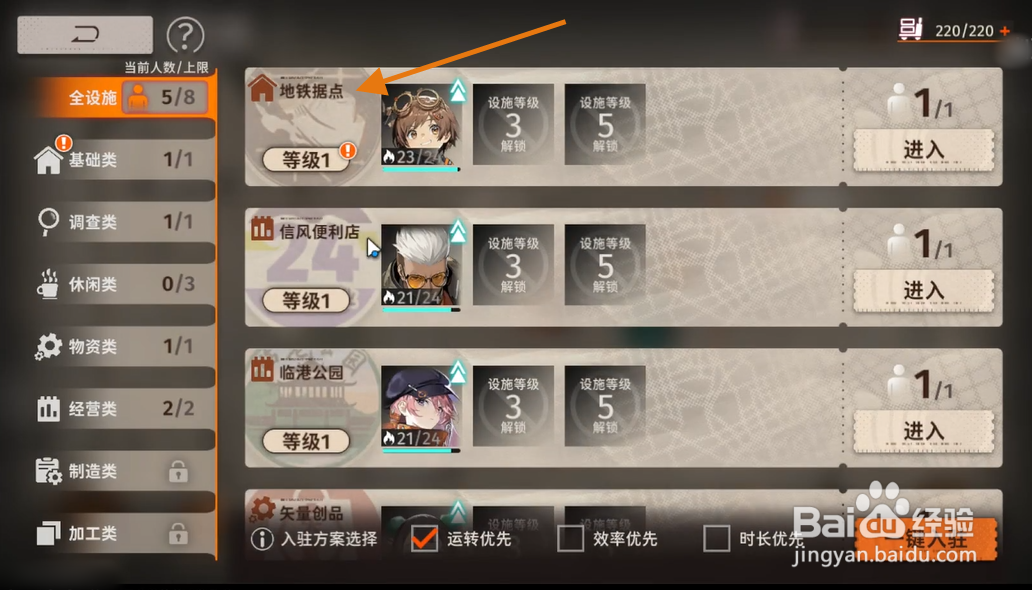Click the info icon beside 入驻方案选择

pyautogui.click(x=262, y=539)
